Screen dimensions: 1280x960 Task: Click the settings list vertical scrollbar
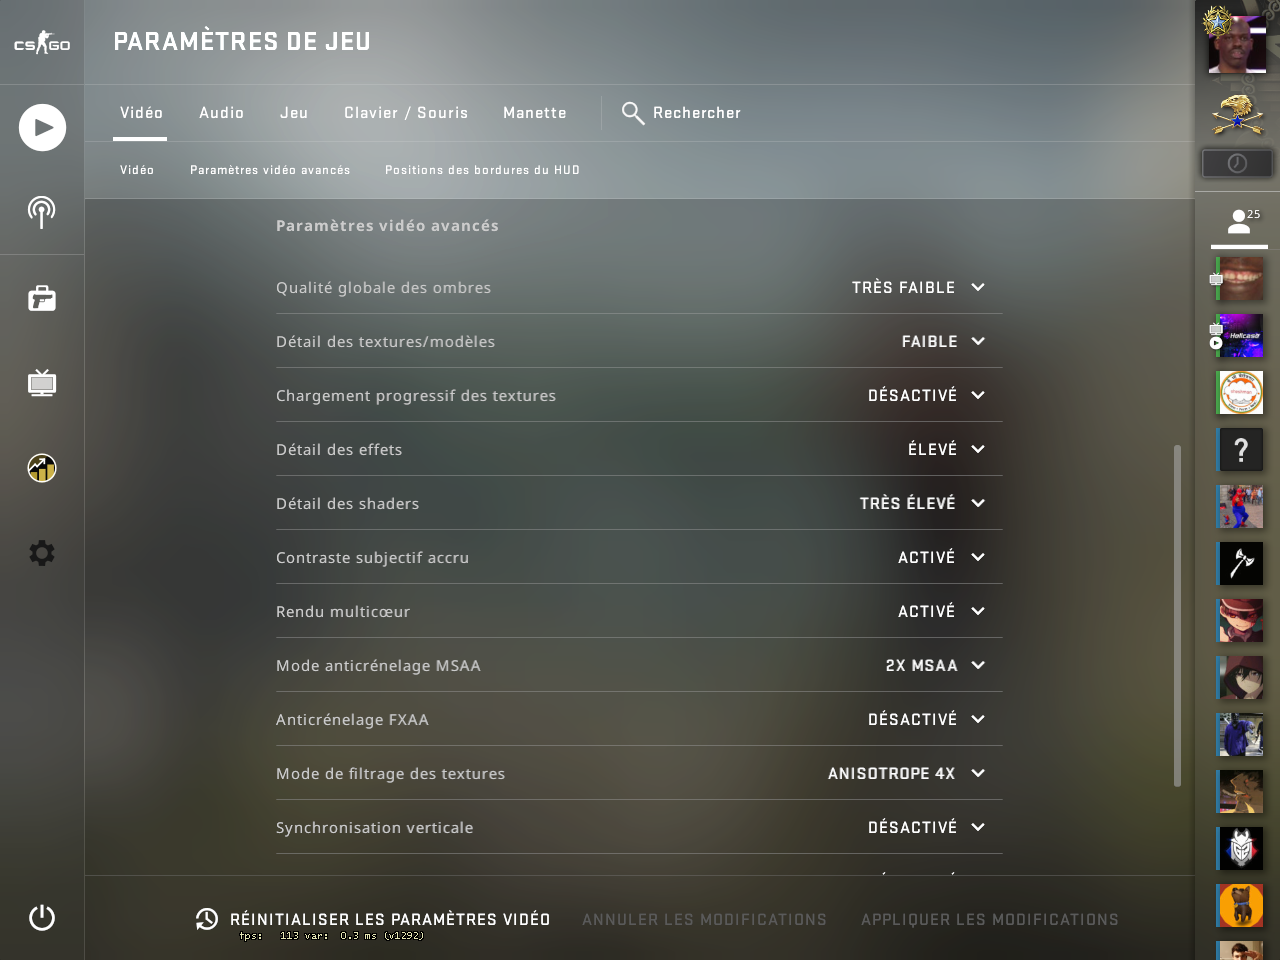(x=1177, y=616)
